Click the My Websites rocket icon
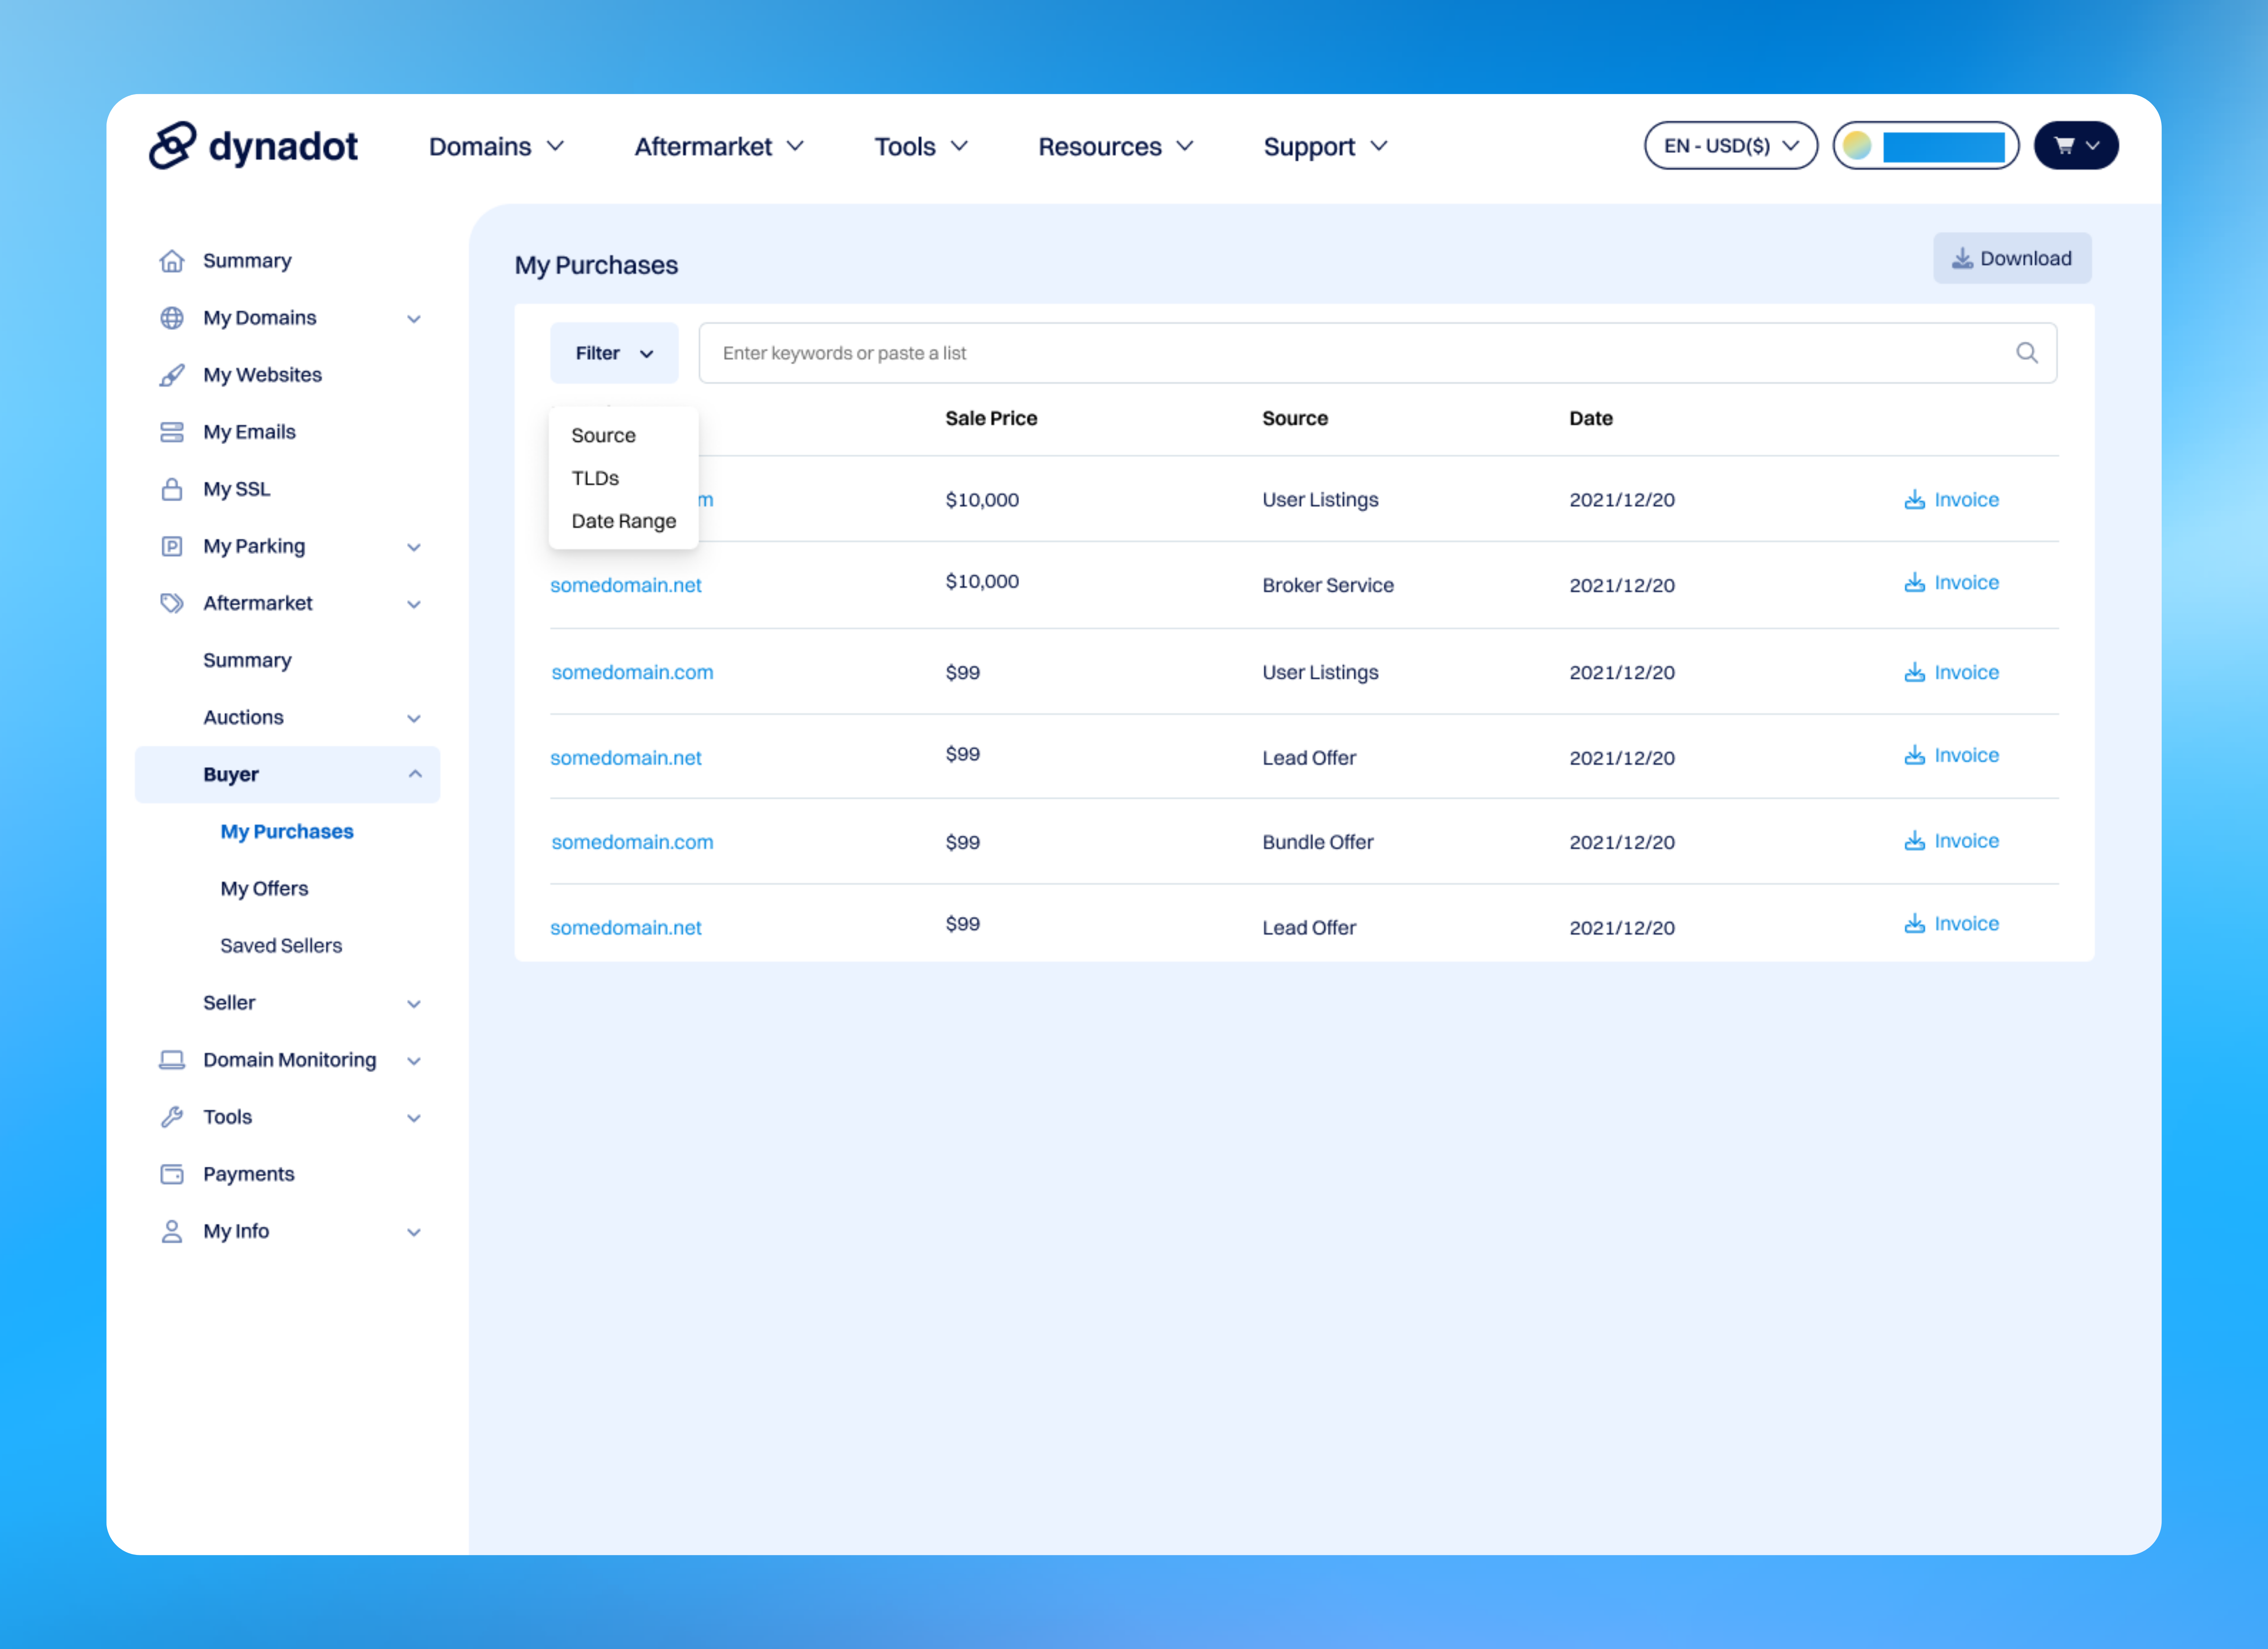The height and width of the screenshot is (1649, 2268). [x=172, y=375]
